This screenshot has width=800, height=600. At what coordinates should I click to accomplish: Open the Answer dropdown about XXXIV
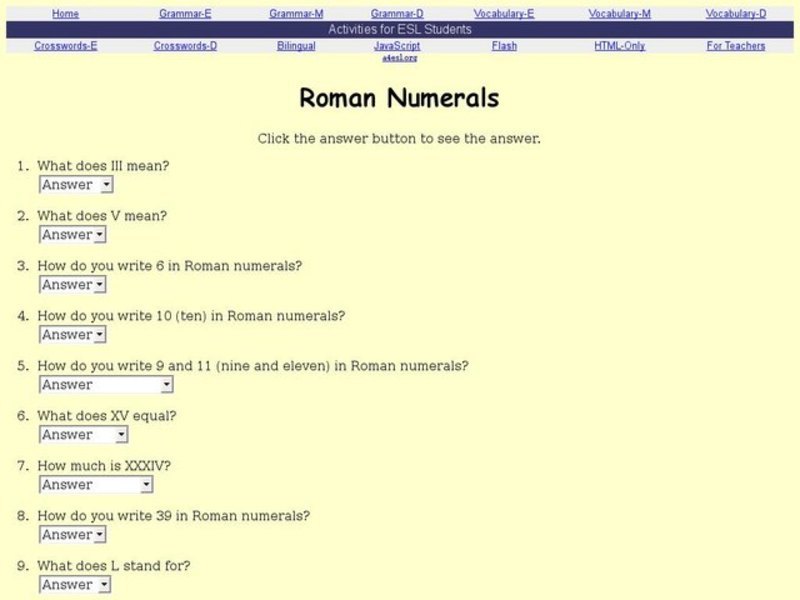click(95, 484)
